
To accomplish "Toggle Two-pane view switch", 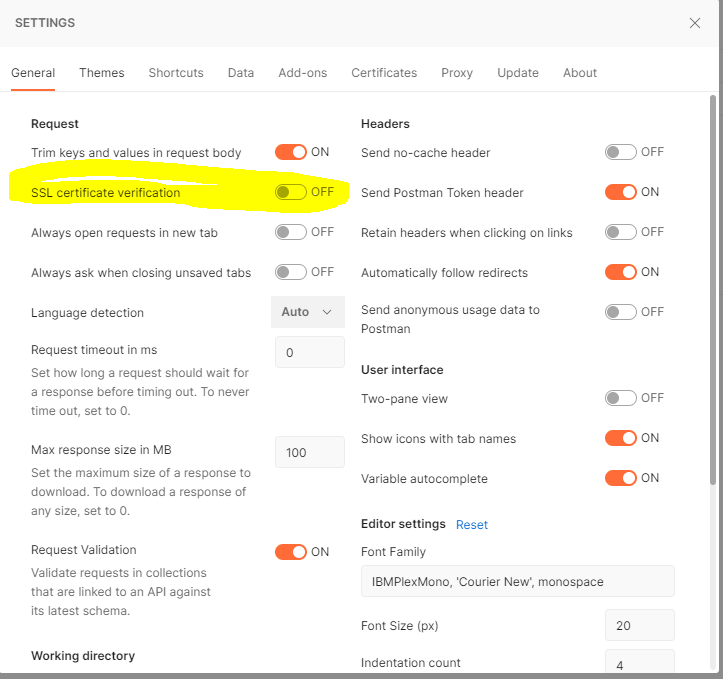I will pyautogui.click(x=621, y=398).
